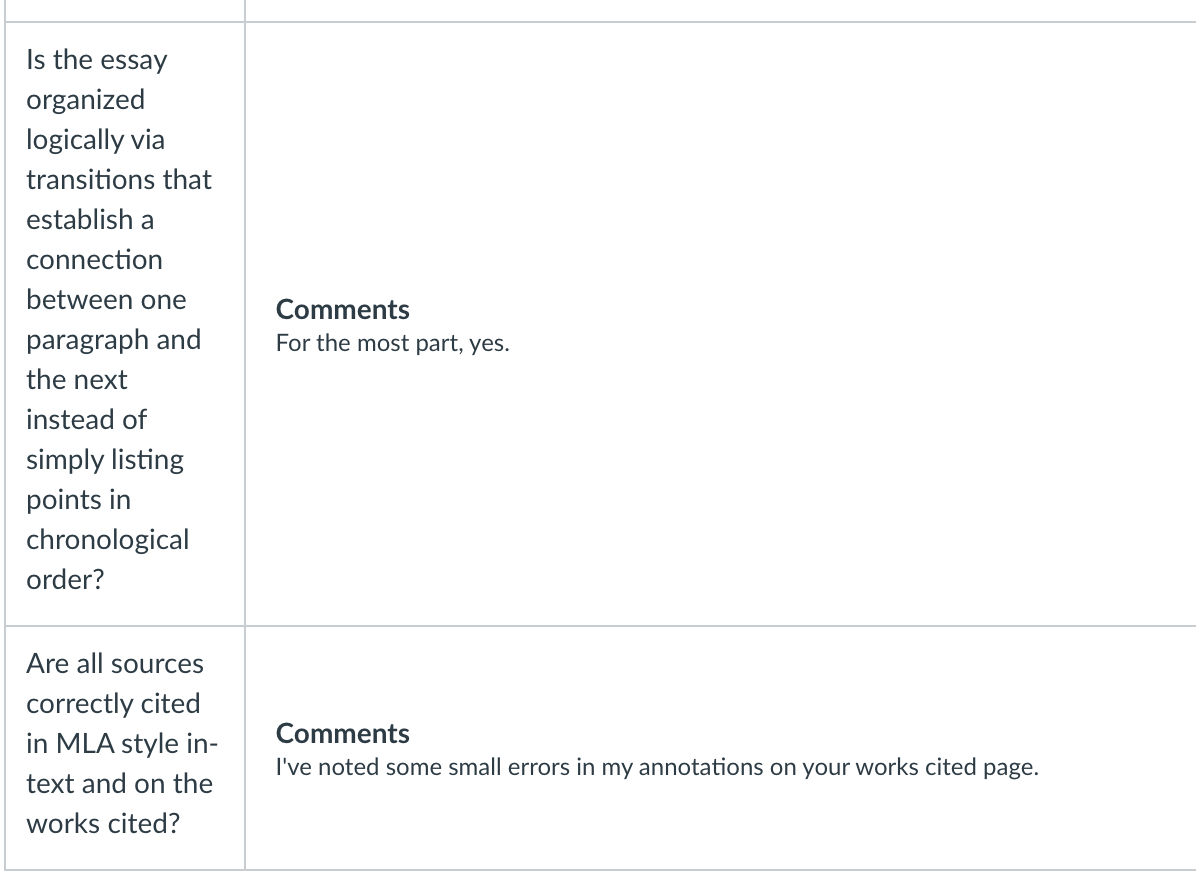Viewport: 1196px width, 872px height.
Task: Click the Comments heading beside essay organization criterion
Action: (342, 310)
